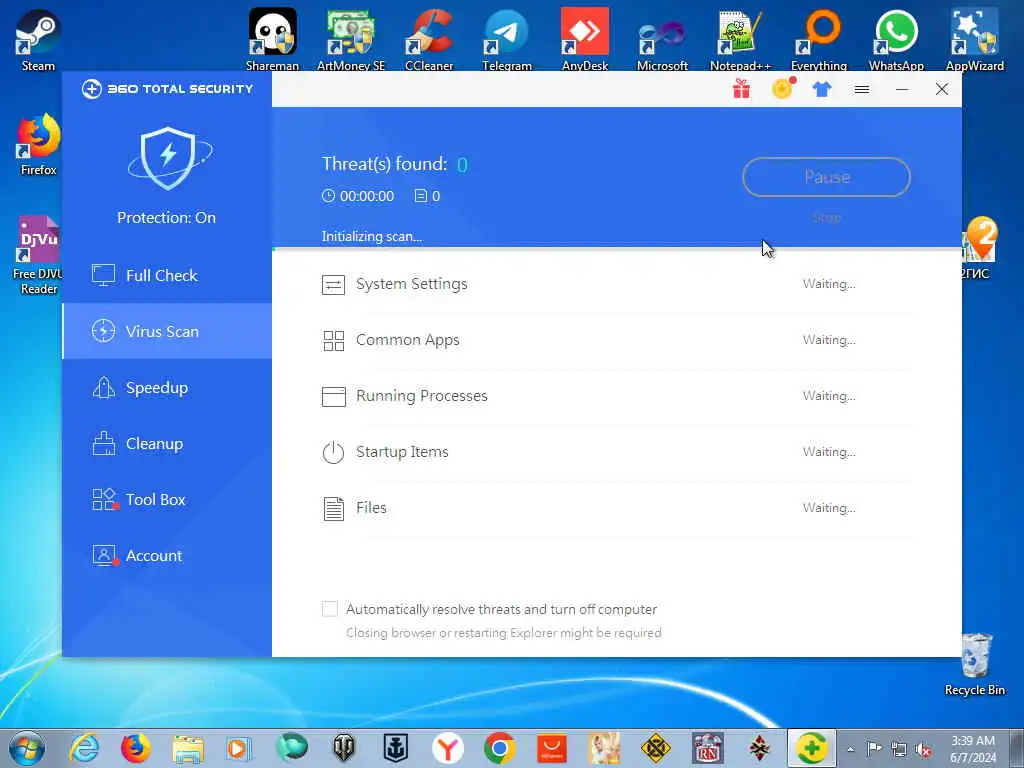This screenshot has width=1024, height=768.
Task: Open ArtMoney SE desktop shortcut
Action: 351,39
